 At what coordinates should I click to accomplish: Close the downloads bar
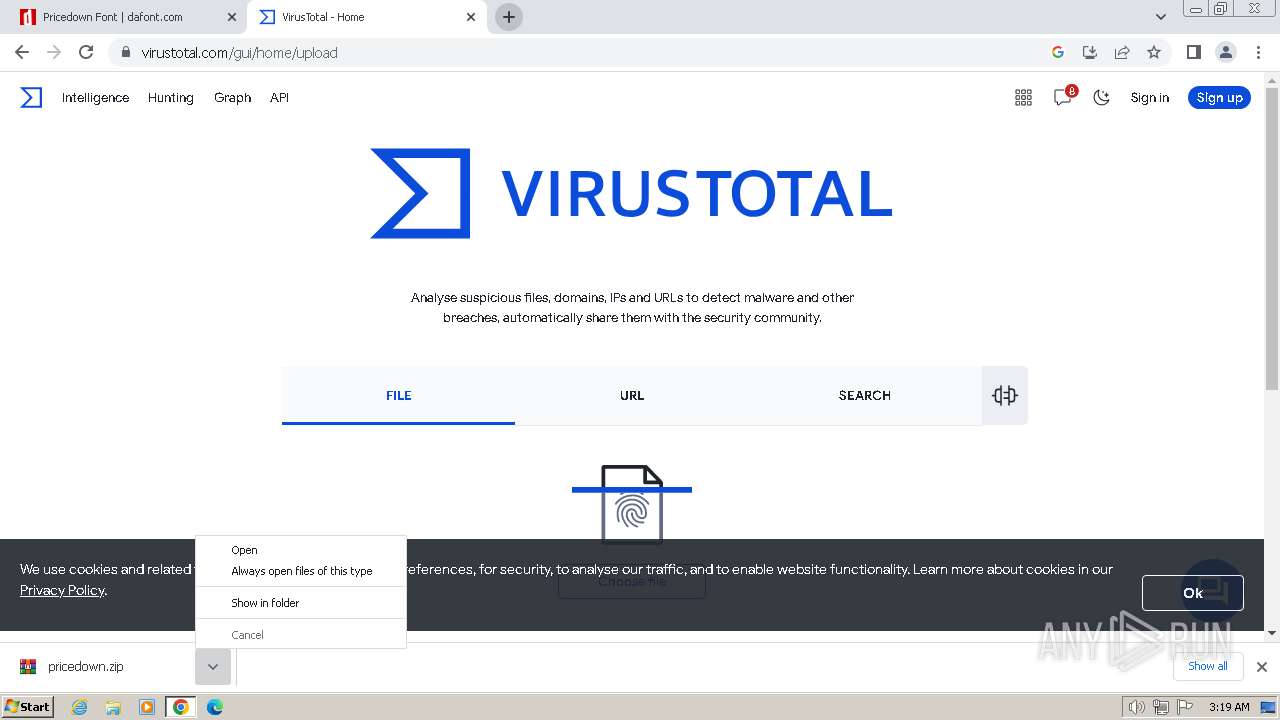pyautogui.click(x=1261, y=666)
